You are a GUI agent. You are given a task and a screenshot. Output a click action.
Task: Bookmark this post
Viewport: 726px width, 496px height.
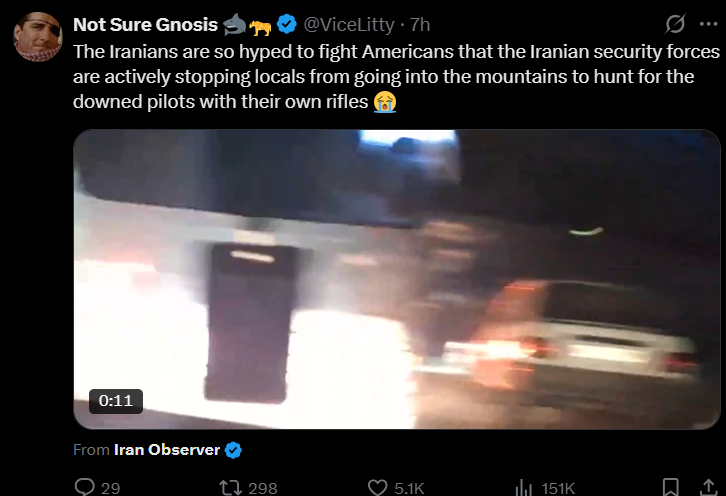[x=670, y=488]
